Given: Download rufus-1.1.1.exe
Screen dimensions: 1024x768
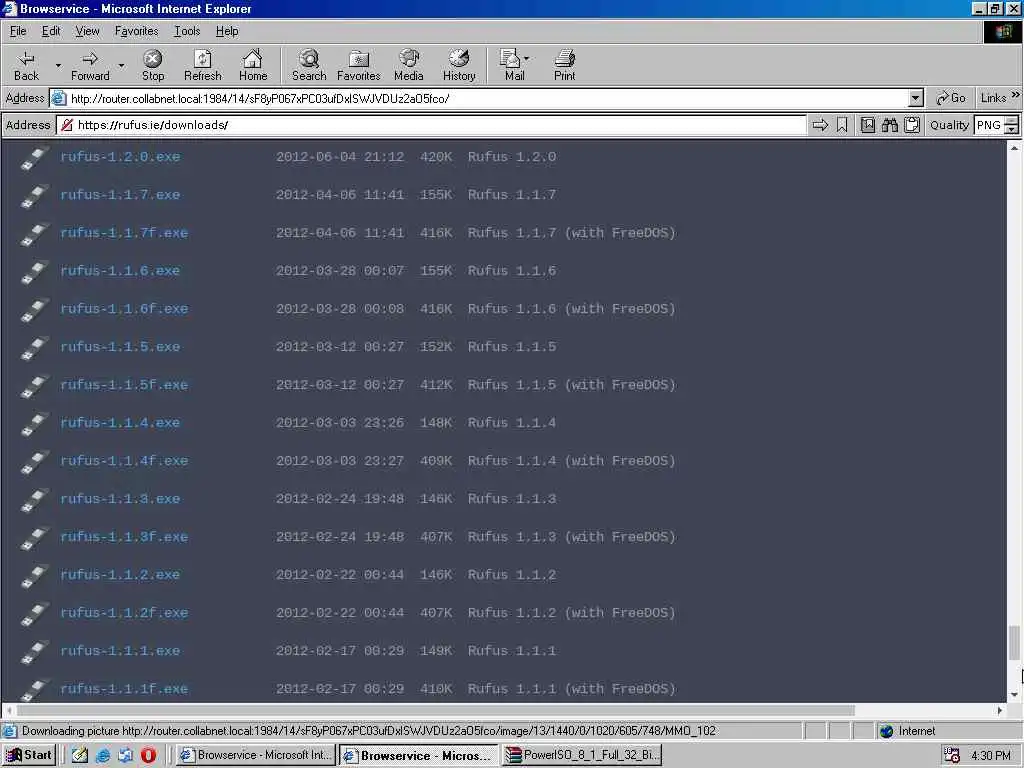Looking at the screenshot, I should pos(120,650).
